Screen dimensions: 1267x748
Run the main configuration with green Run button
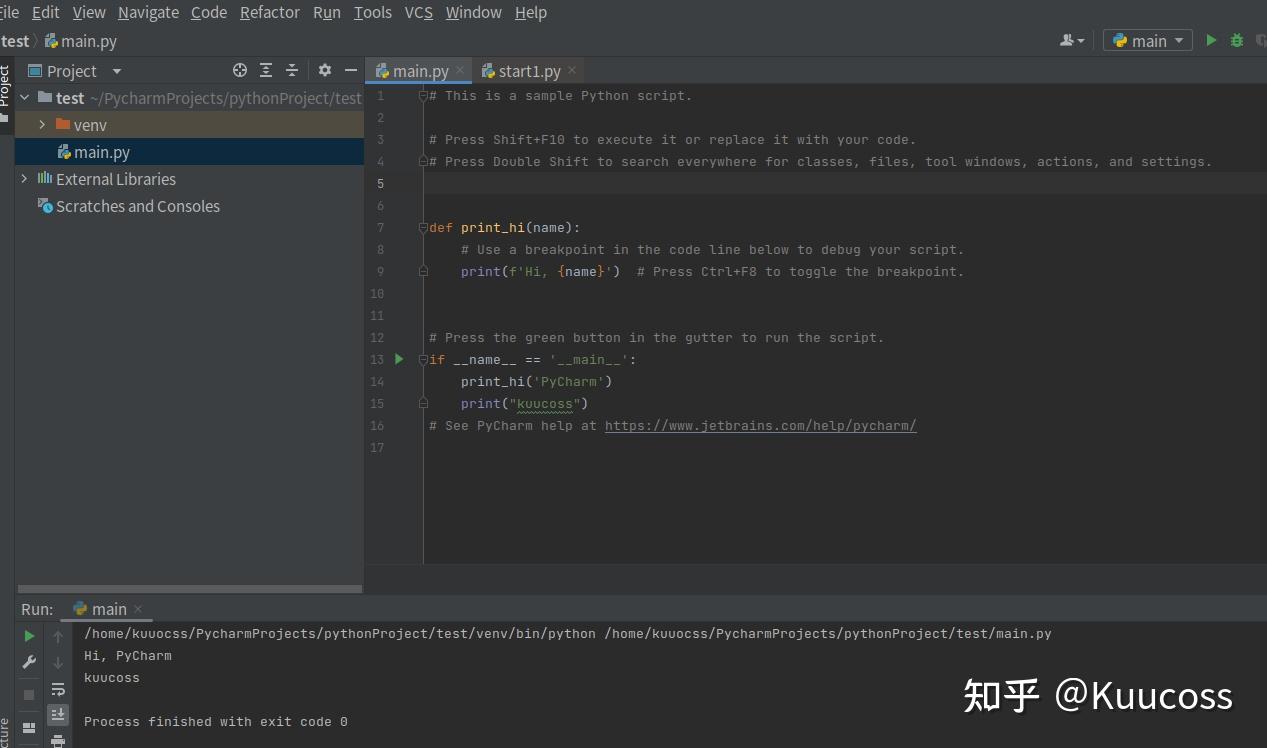1211,40
